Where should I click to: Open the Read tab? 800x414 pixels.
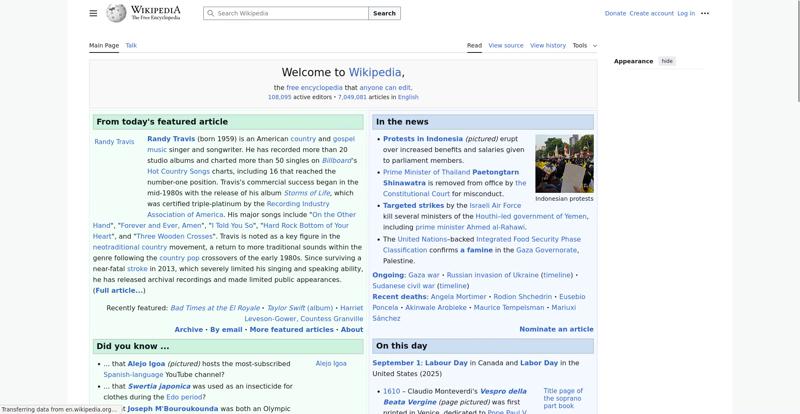[x=474, y=45]
